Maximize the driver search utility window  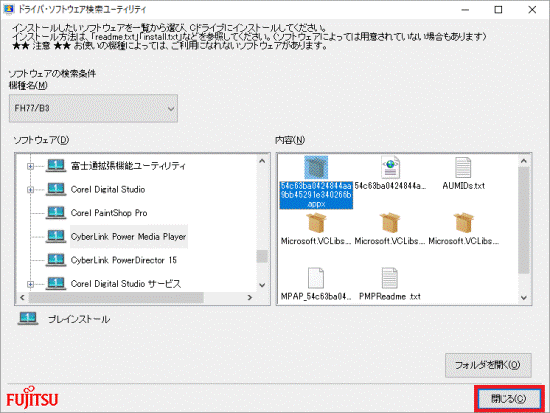pyautogui.click(x=498, y=10)
